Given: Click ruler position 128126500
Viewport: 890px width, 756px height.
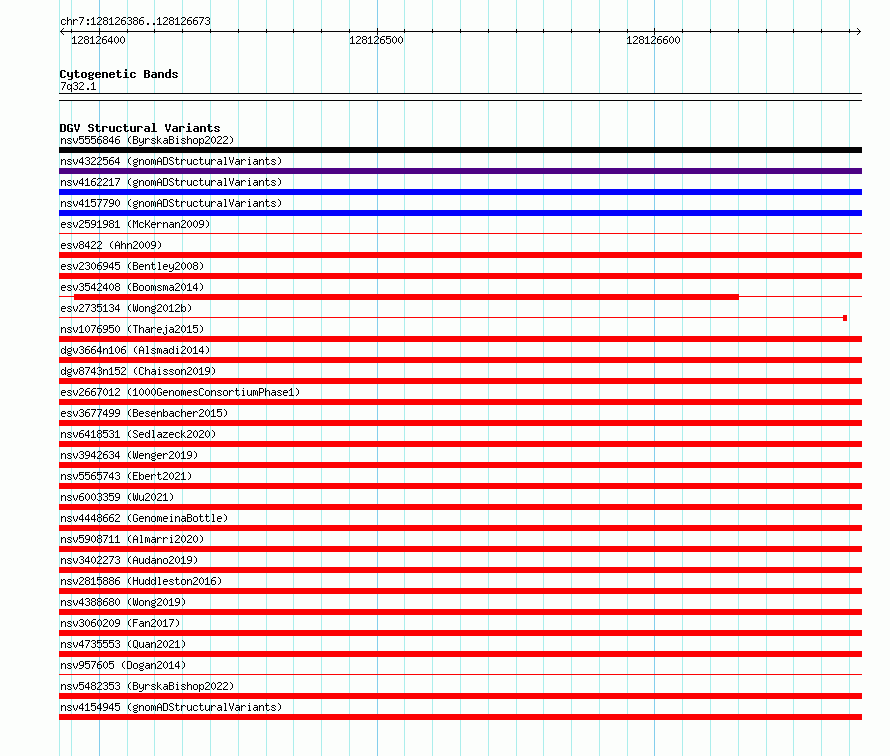Looking at the screenshot, I should coord(376,40).
